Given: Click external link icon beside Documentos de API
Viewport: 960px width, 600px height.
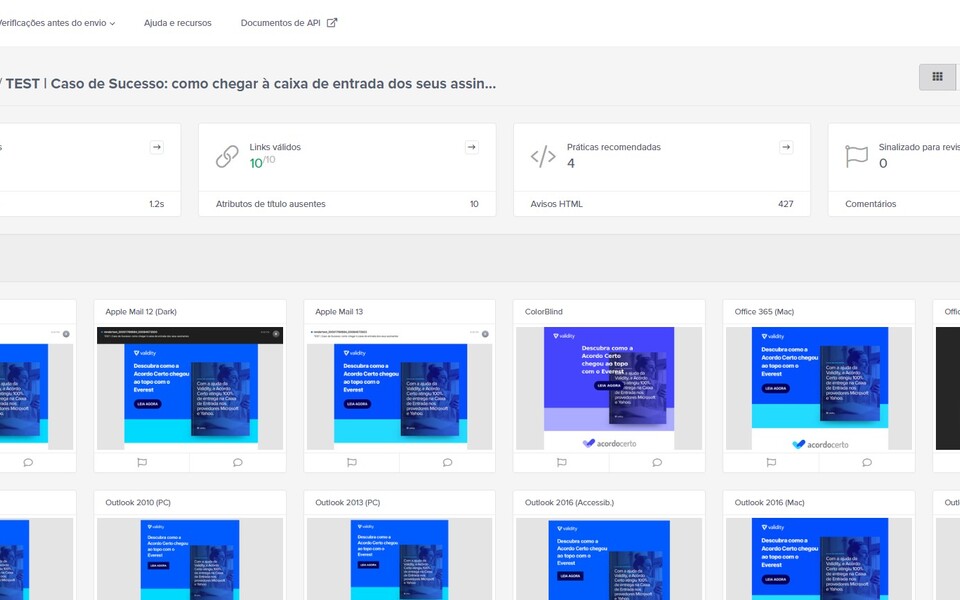Looking at the screenshot, I should (331, 23).
